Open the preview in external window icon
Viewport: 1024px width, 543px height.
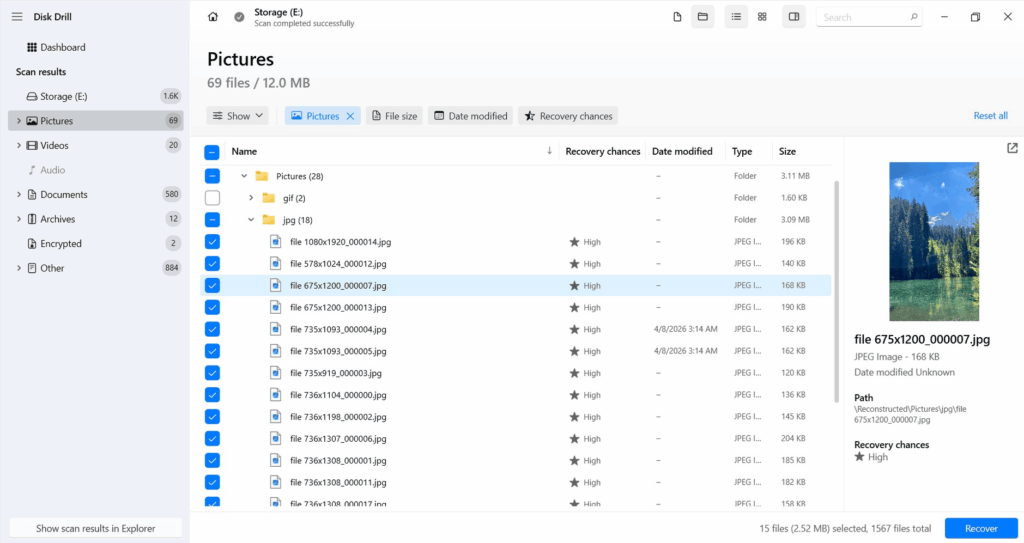point(1012,148)
